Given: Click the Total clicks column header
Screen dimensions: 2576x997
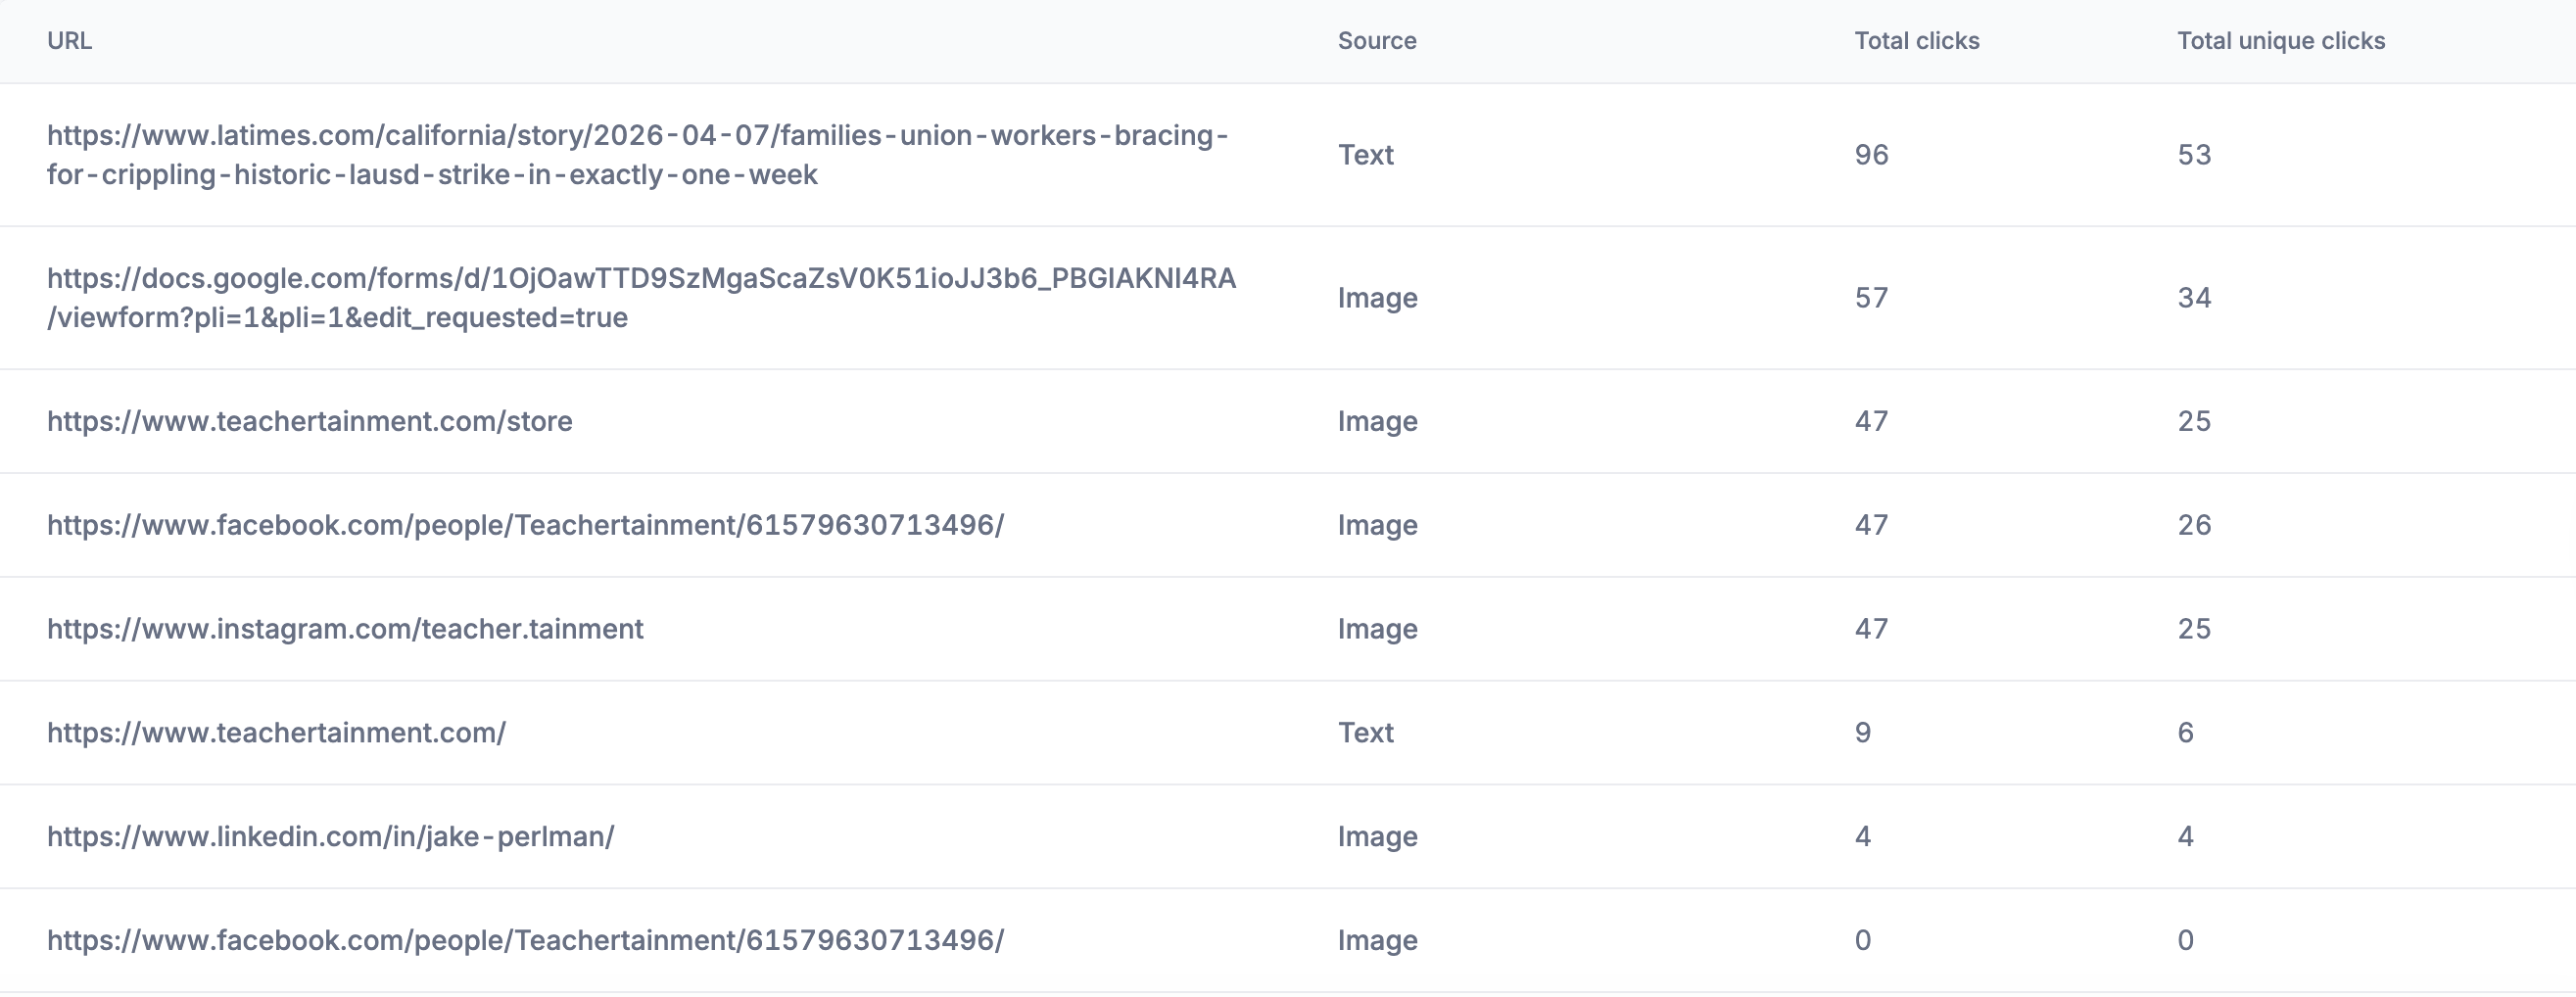Looking at the screenshot, I should 1916,41.
